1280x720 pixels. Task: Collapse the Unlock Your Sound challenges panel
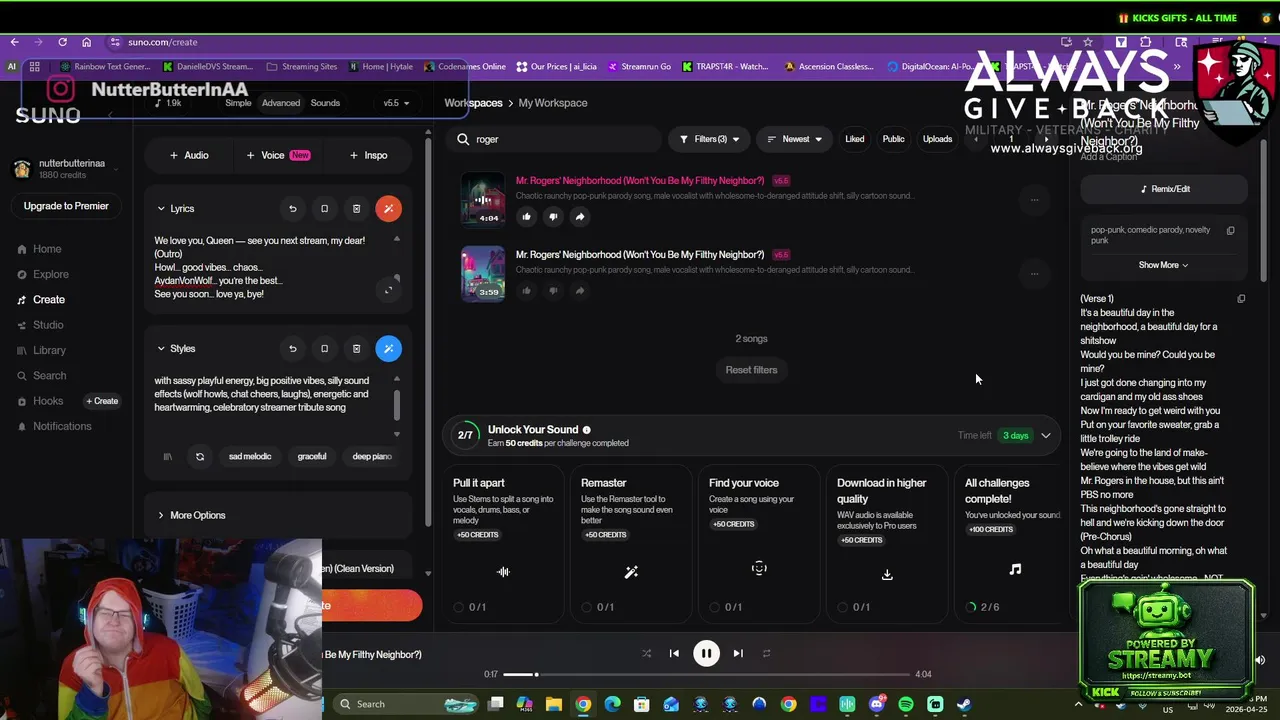coord(1046,435)
